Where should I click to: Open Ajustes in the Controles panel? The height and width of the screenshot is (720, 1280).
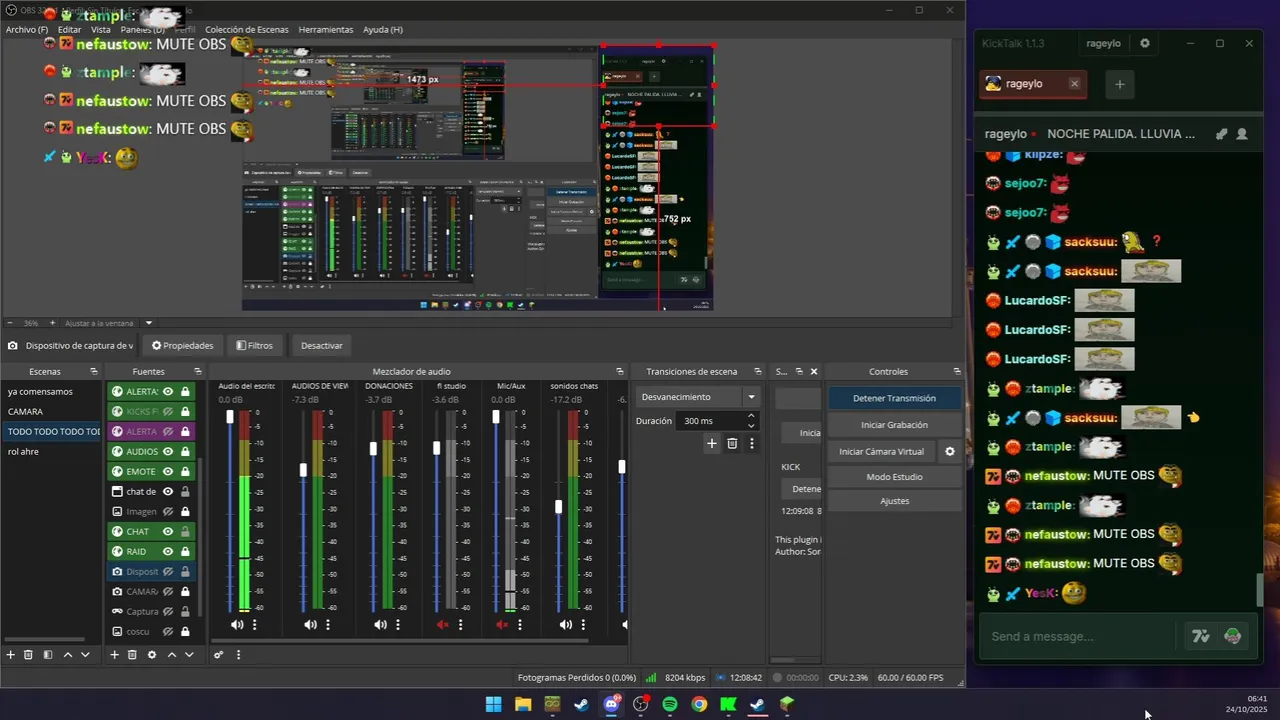[x=894, y=501]
